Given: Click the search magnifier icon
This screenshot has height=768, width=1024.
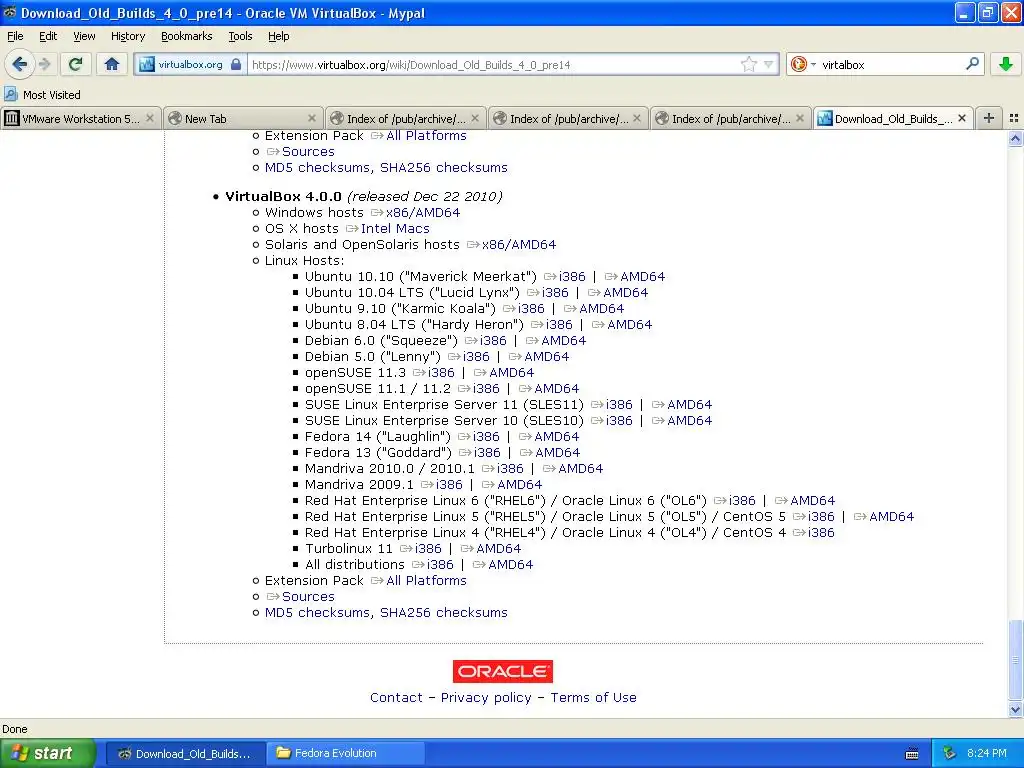Looking at the screenshot, I should (972, 64).
